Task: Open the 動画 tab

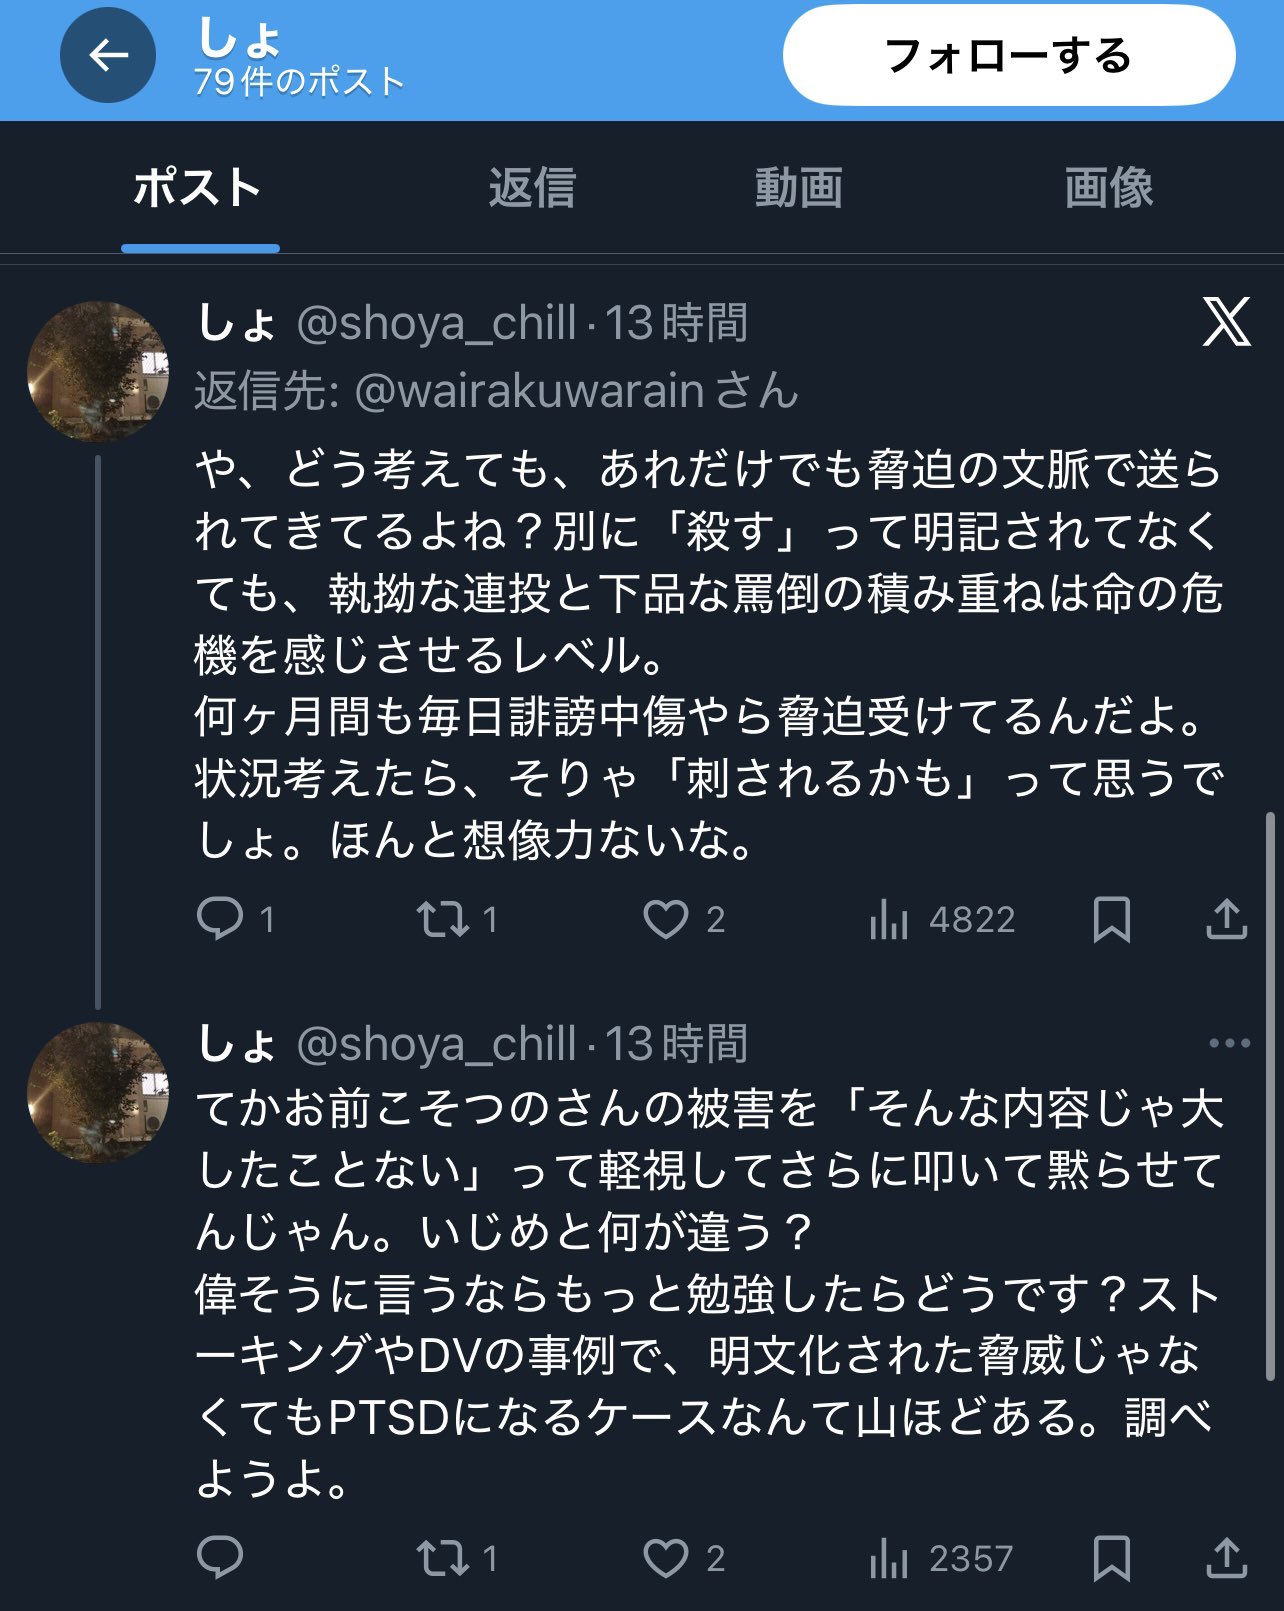Action: pyautogui.click(x=798, y=188)
